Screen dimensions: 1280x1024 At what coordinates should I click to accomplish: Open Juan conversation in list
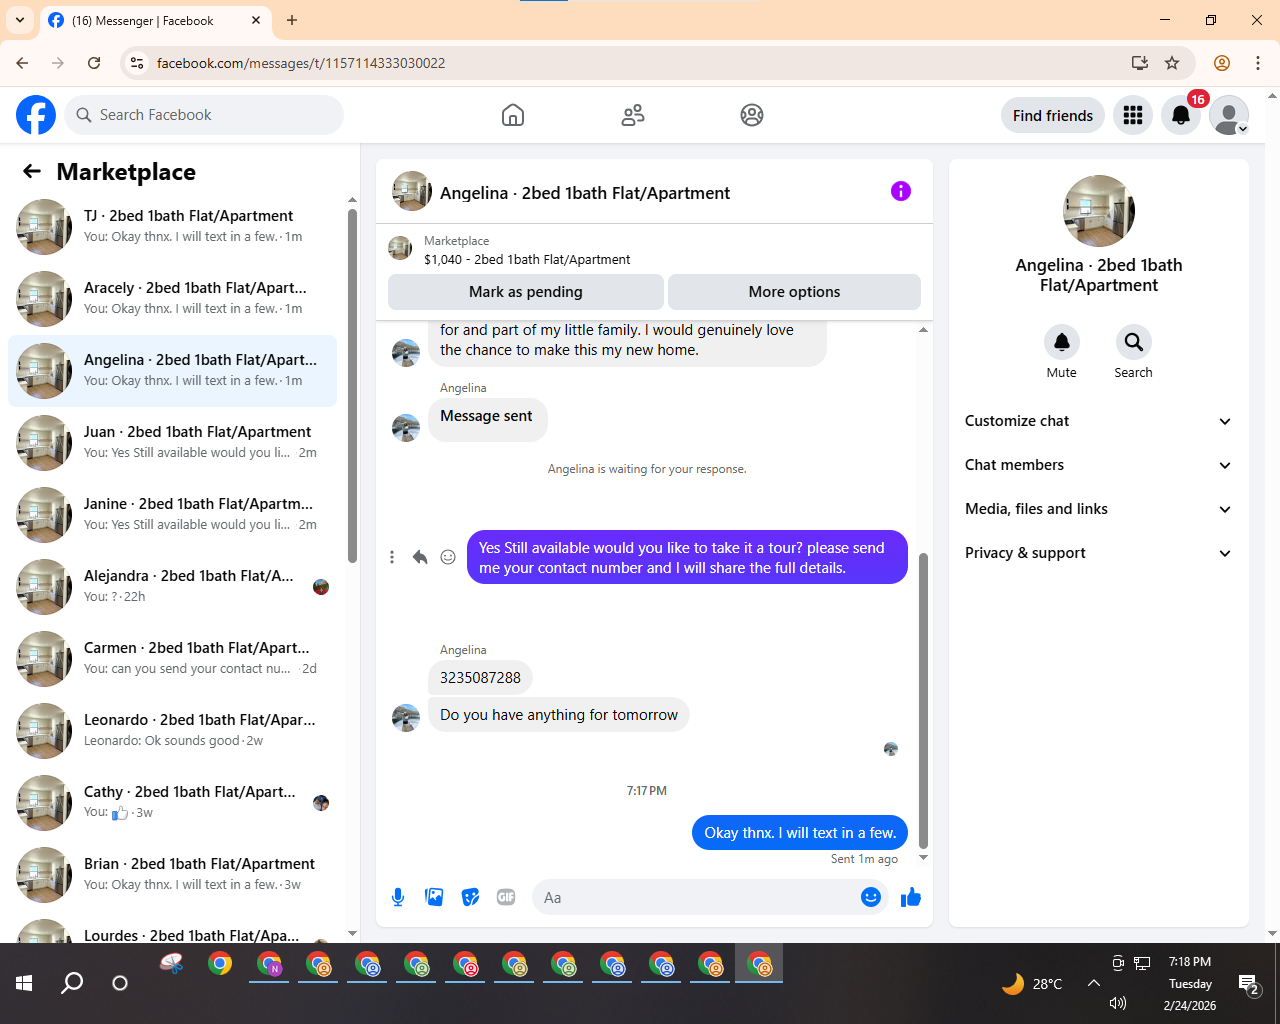pos(173,443)
